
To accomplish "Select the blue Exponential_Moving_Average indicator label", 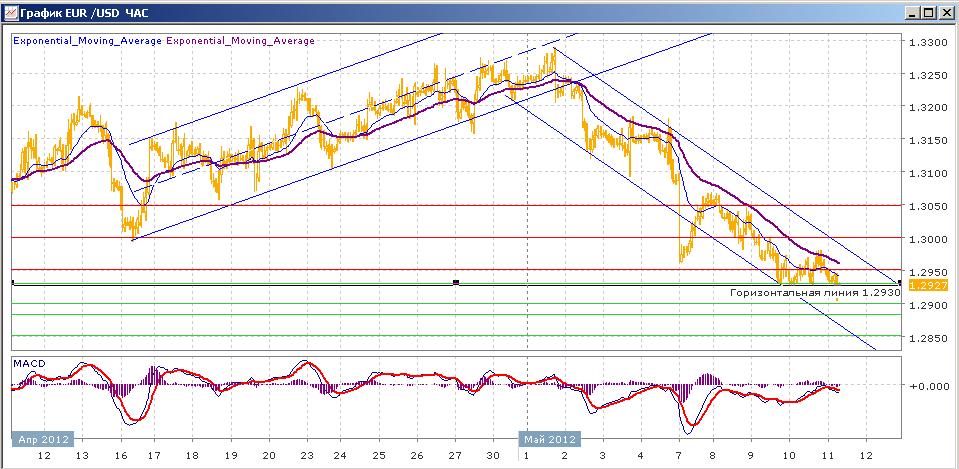I will [87, 41].
